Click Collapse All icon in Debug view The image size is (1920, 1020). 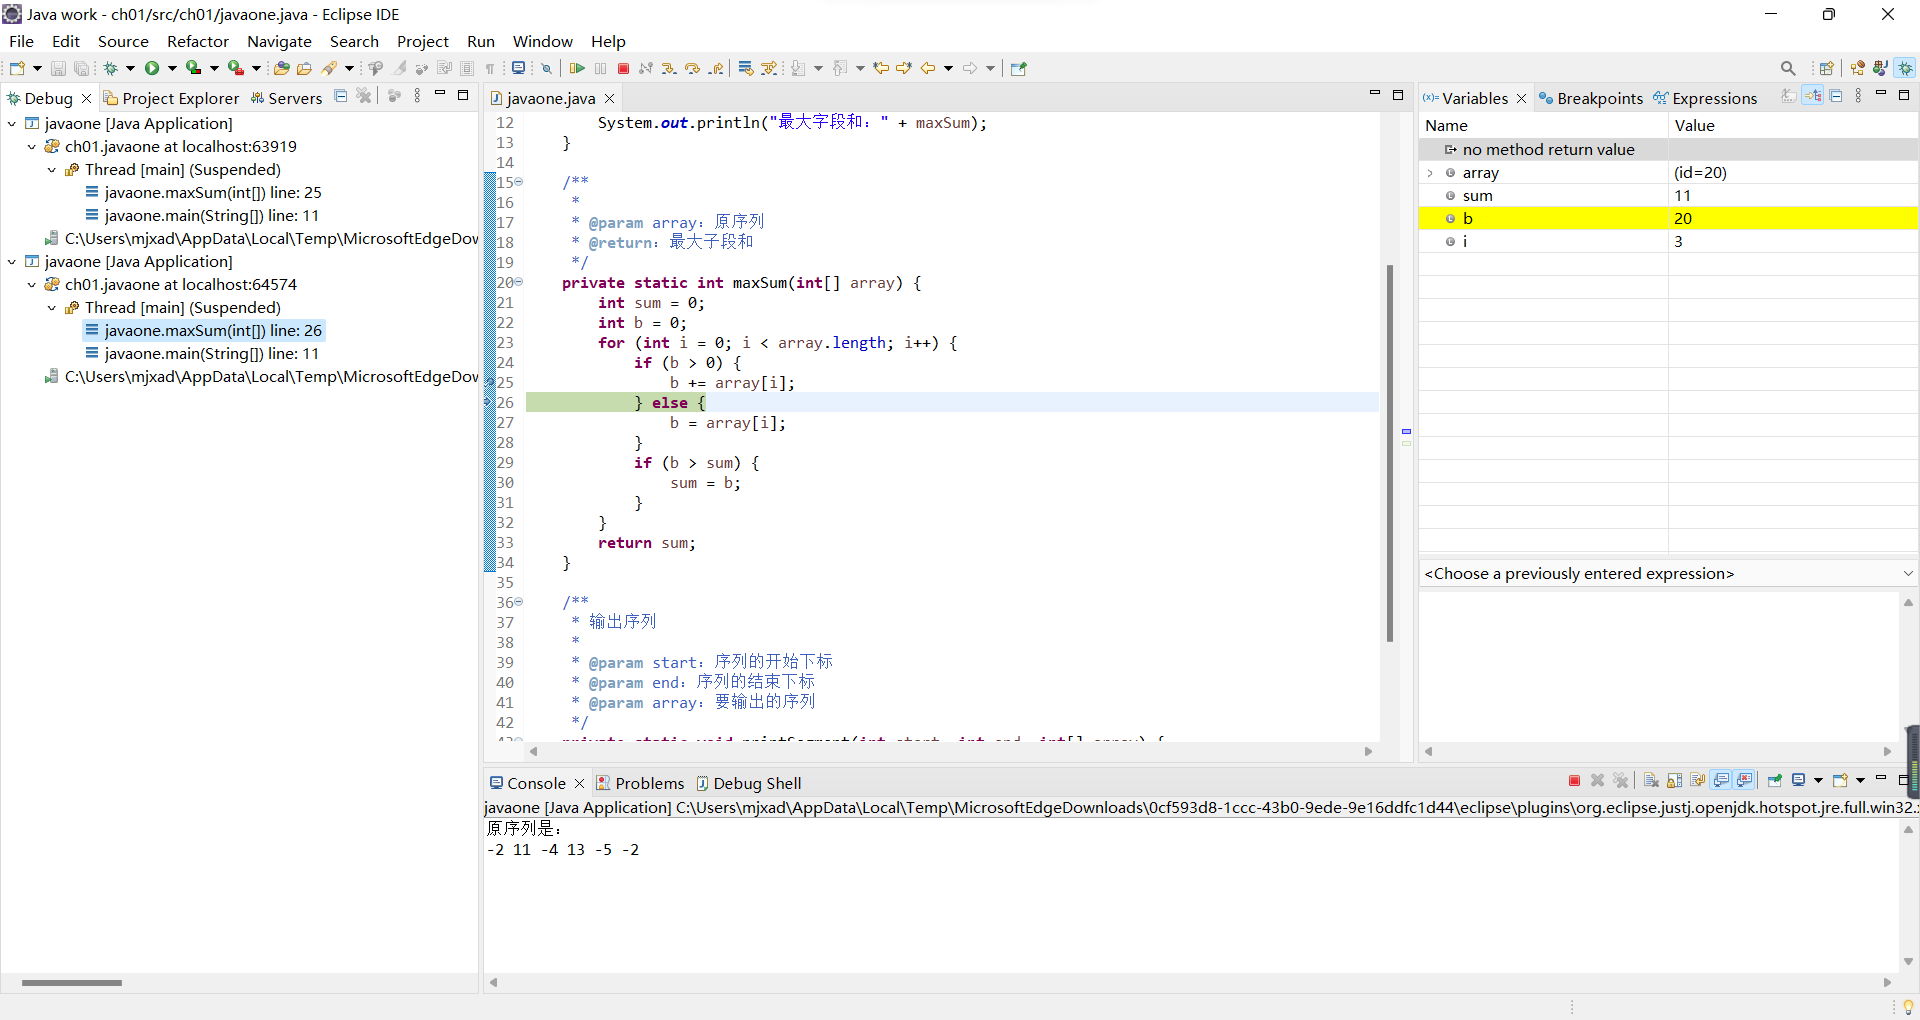pyautogui.click(x=341, y=96)
